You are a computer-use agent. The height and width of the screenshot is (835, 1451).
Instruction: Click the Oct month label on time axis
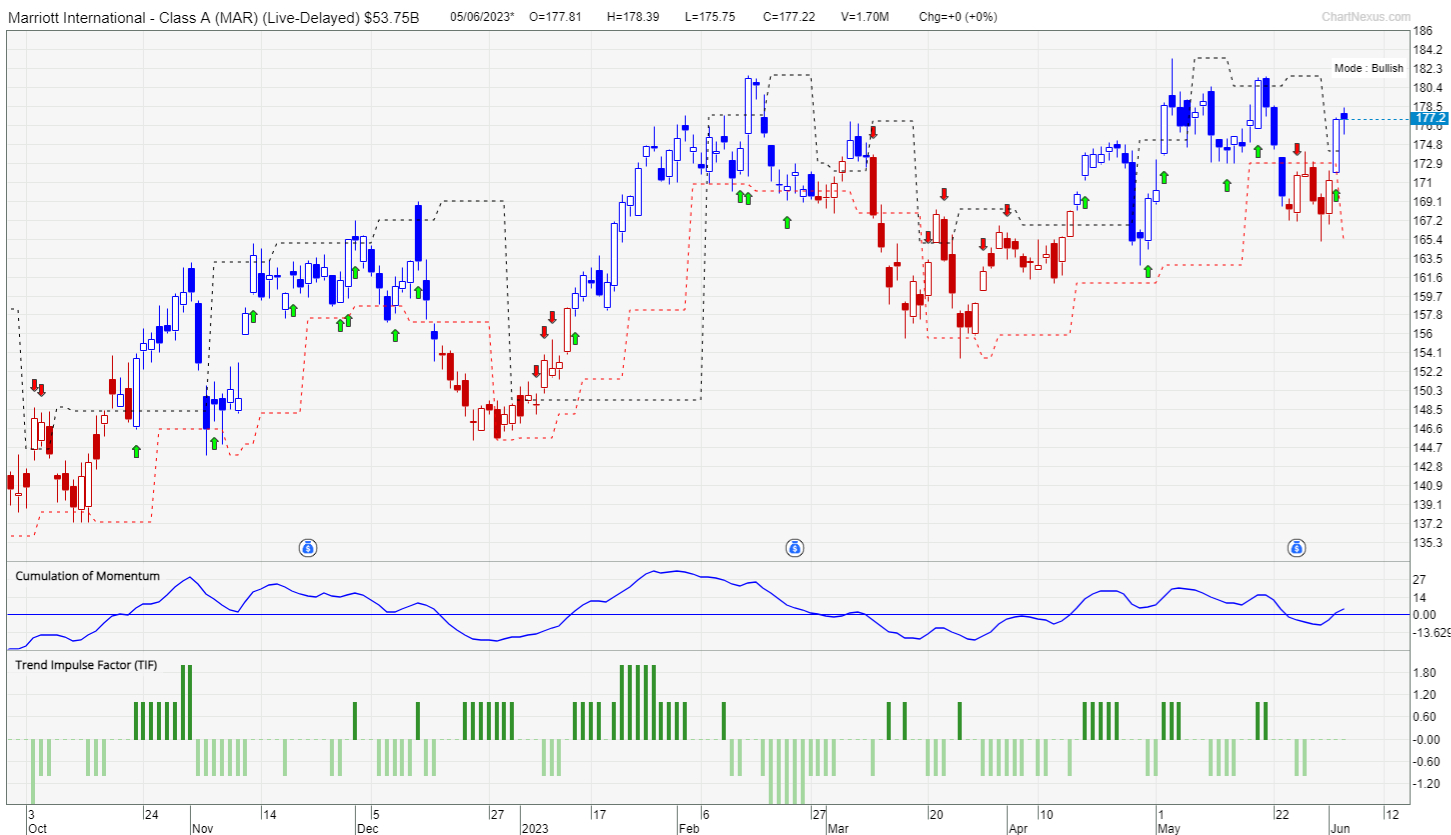(37, 829)
